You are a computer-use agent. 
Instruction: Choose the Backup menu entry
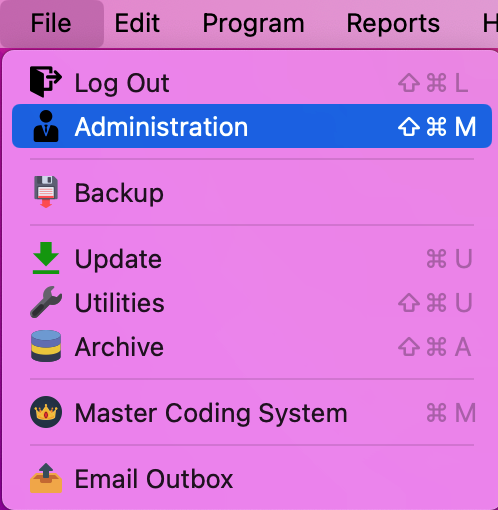(252, 192)
